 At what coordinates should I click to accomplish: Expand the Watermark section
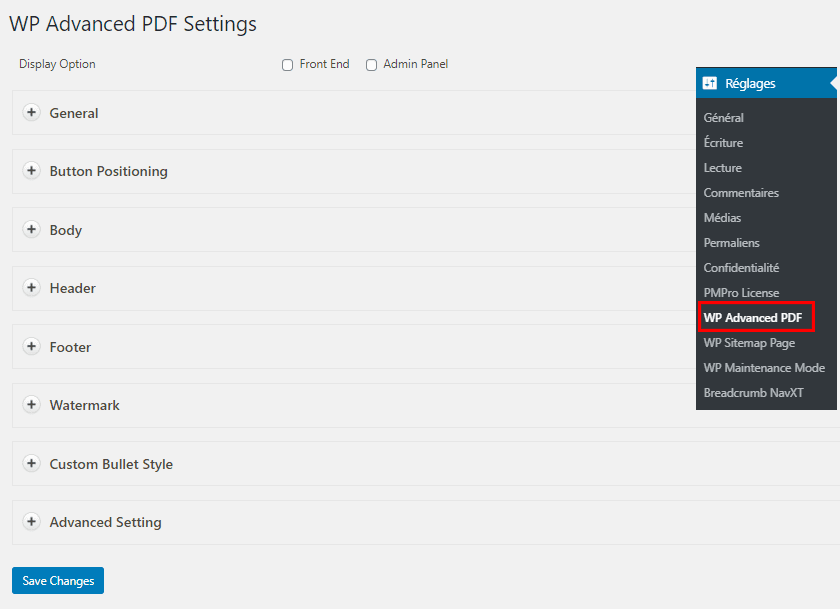tap(31, 405)
